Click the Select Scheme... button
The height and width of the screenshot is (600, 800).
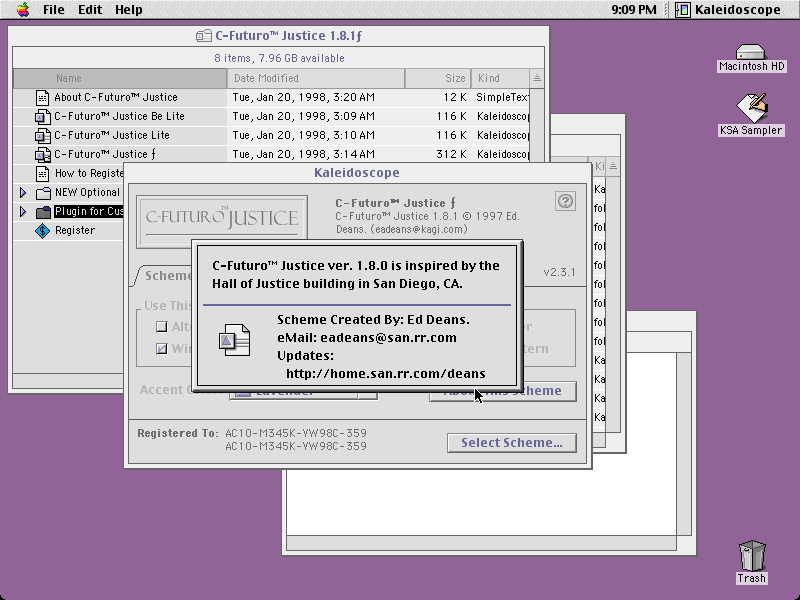[x=512, y=443]
